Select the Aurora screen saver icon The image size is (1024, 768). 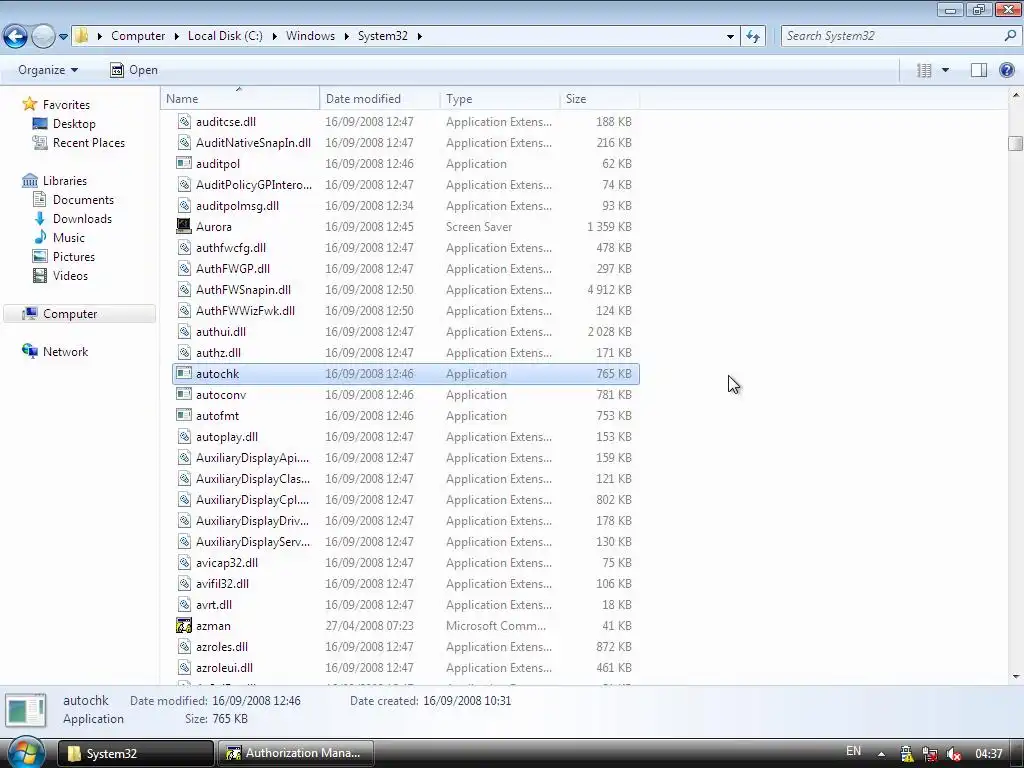coord(184,227)
